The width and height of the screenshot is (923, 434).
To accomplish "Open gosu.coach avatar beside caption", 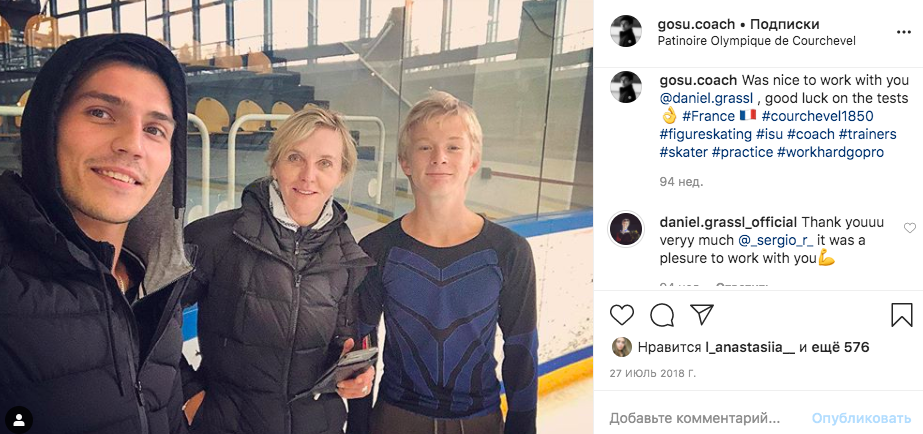I will point(626,87).
